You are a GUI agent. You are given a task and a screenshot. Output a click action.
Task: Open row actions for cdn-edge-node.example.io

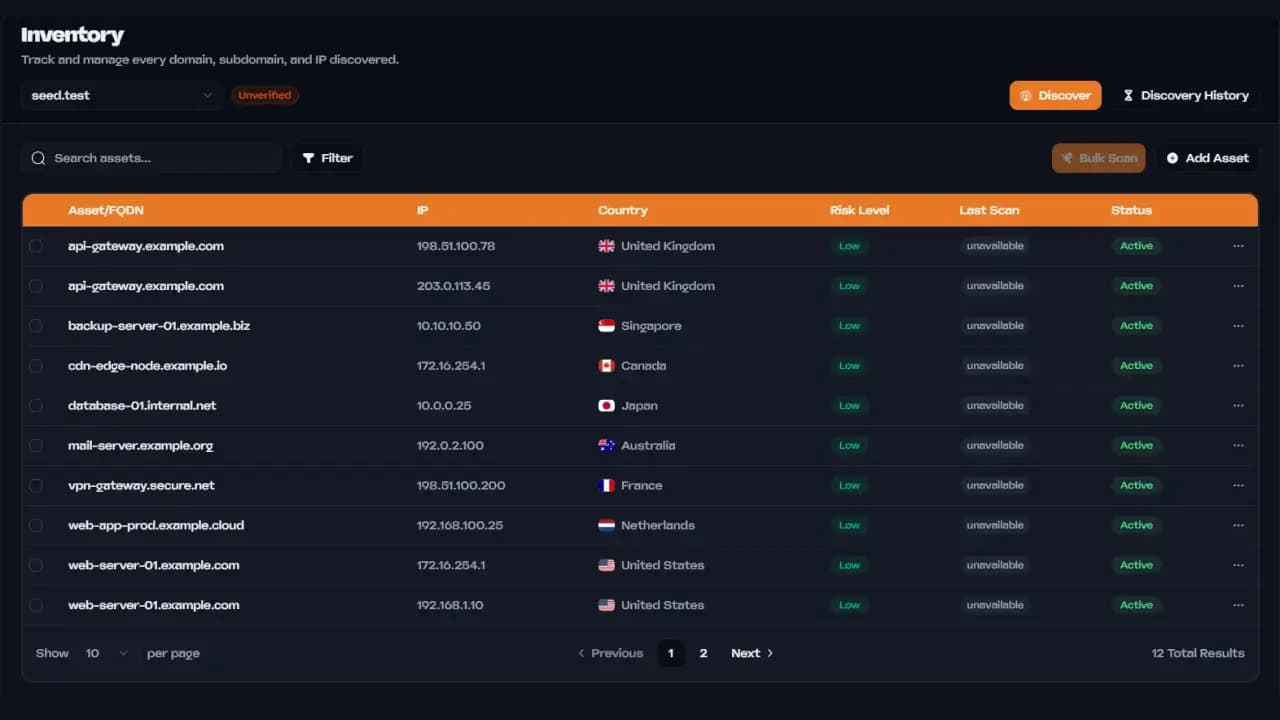tap(1238, 366)
